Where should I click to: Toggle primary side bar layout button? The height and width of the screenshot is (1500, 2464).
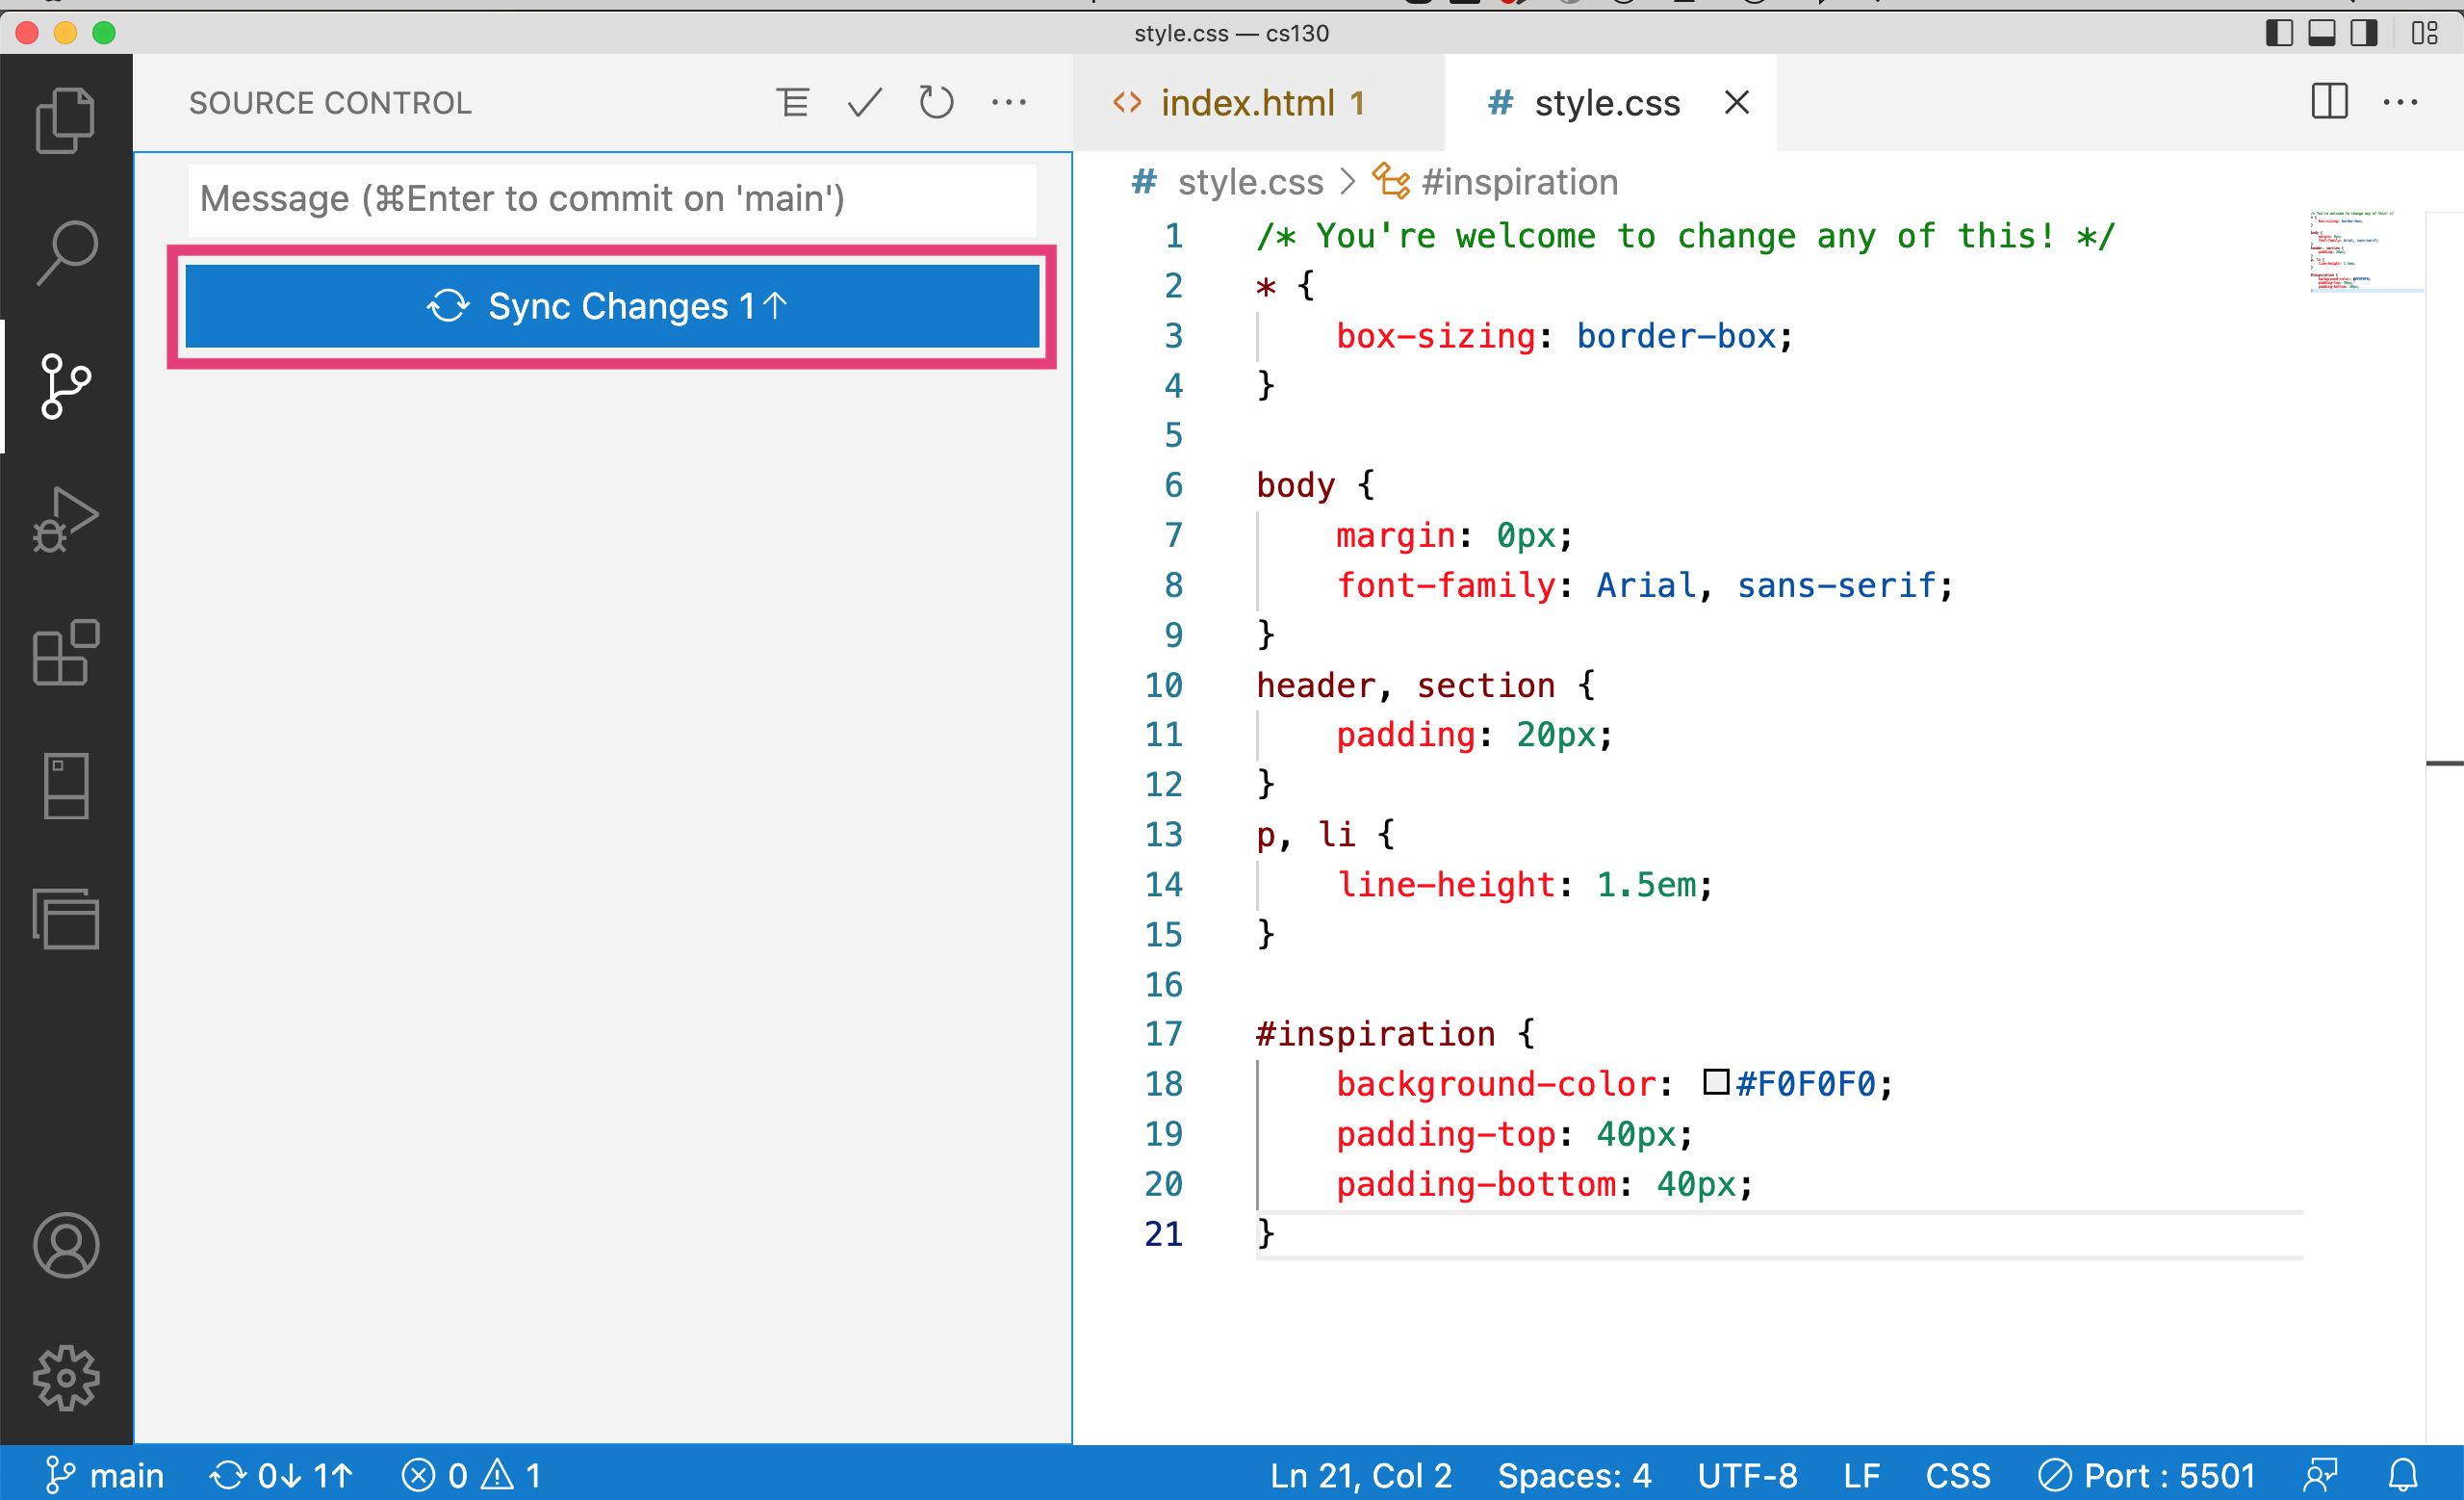click(x=2279, y=33)
